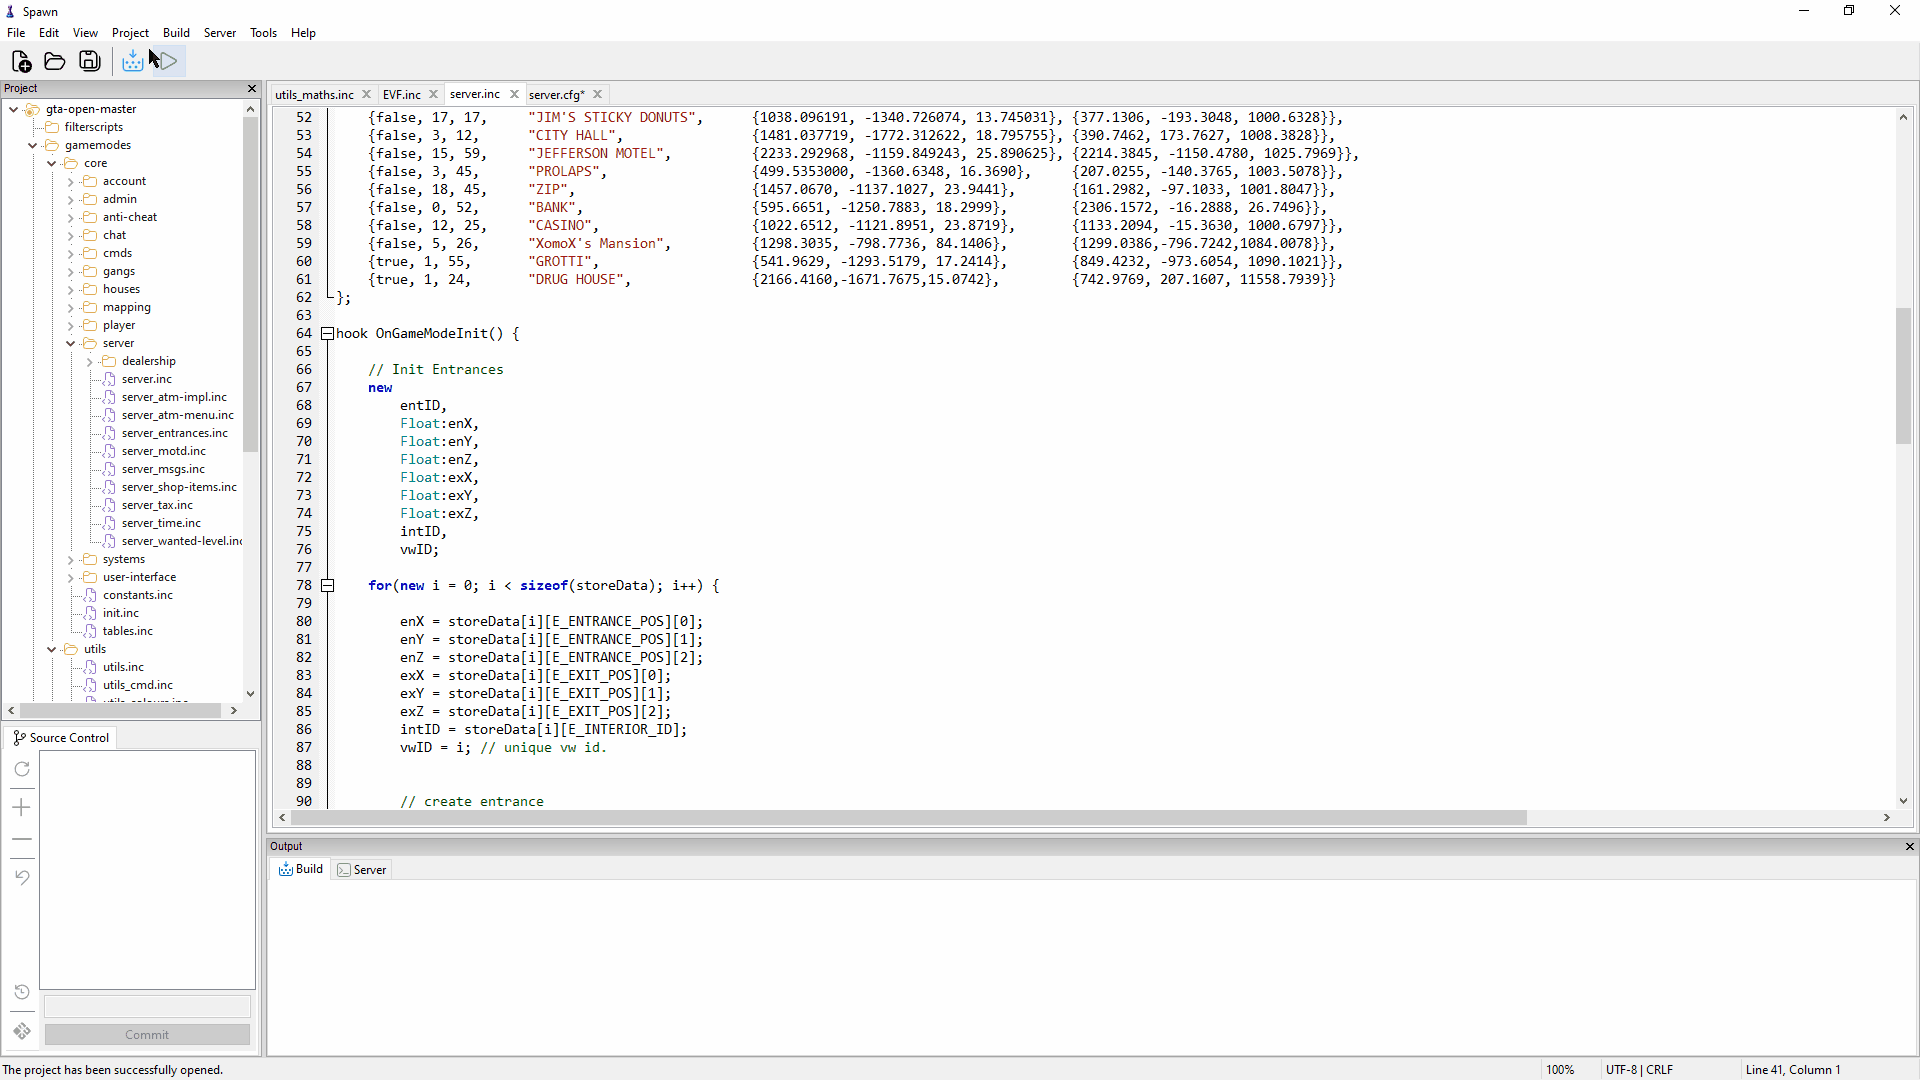Image resolution: width=1920 pixels, height=1080 pixels.
Task: Click the UTF-8 | CRLF encoding indicator
Action: point(1639,1070)
